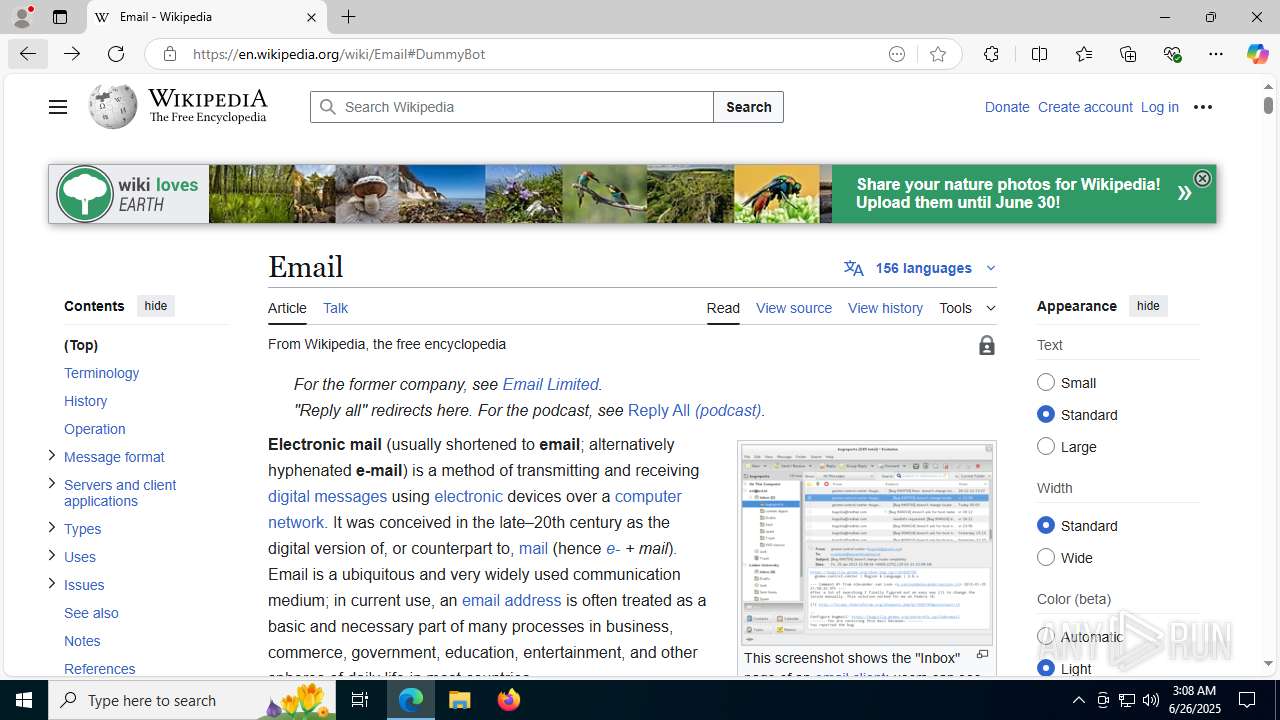Open Collections icon in Edge toolbar
Screen dimensions: 1280x720
coord(1128,54)
